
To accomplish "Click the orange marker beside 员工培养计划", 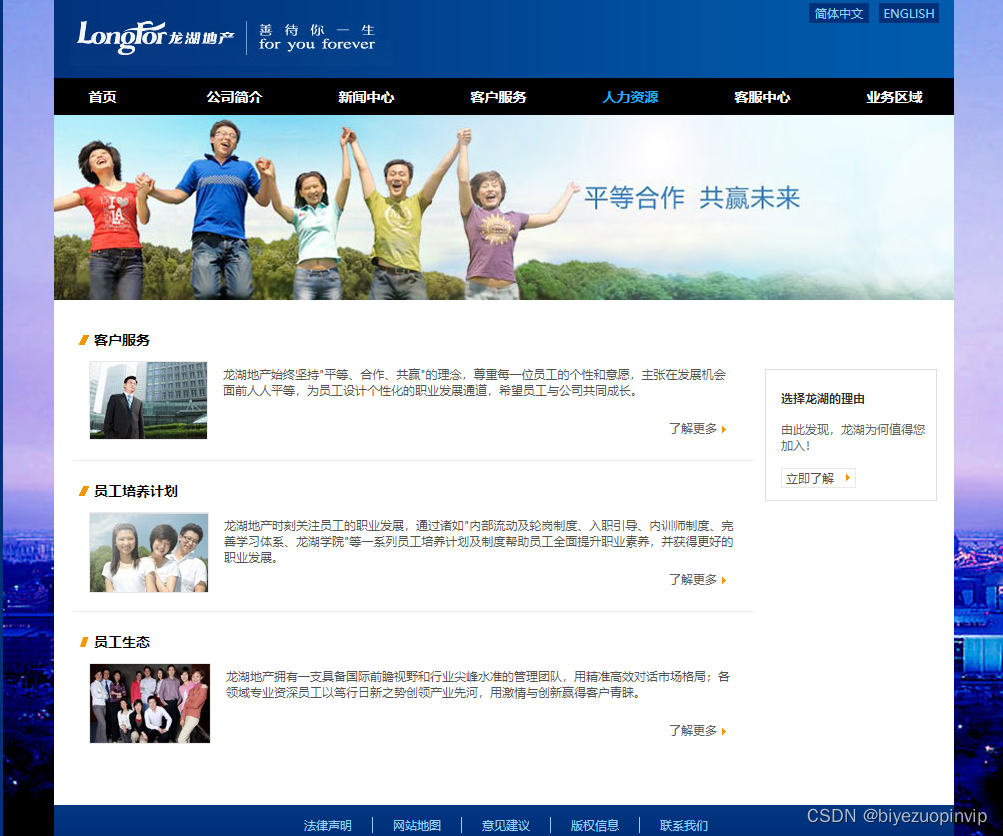I will [84, 491].
